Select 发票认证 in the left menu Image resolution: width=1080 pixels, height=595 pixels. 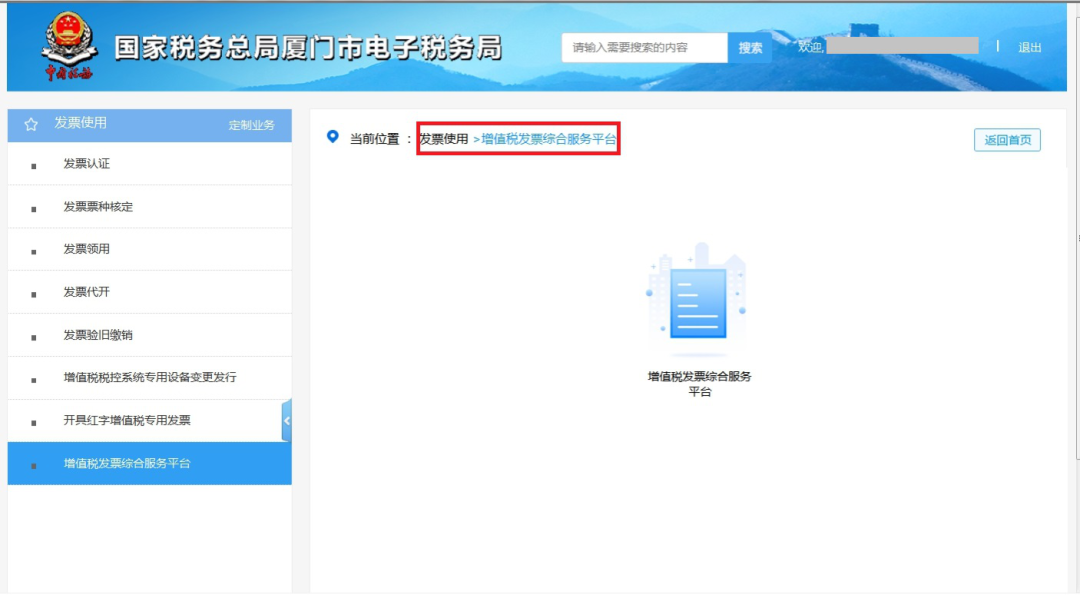coord(87,164)
